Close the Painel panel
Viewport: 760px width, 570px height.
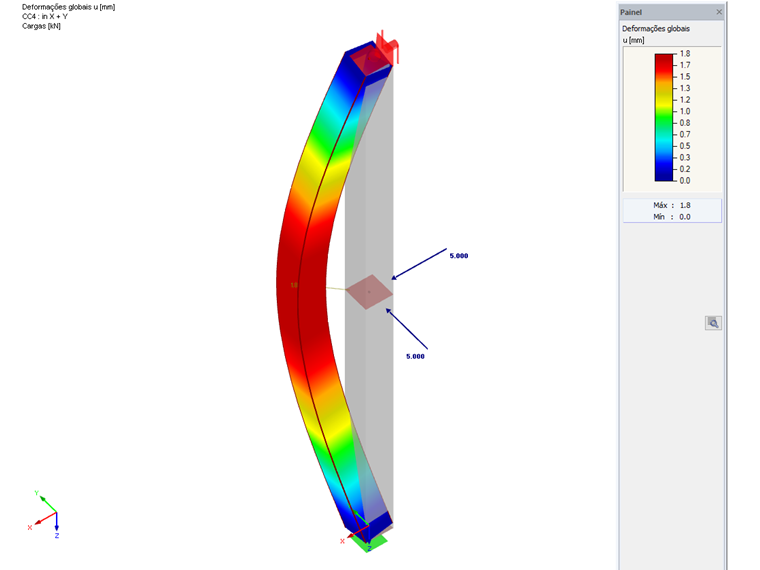pyautogui.click(x=719, y=12)
